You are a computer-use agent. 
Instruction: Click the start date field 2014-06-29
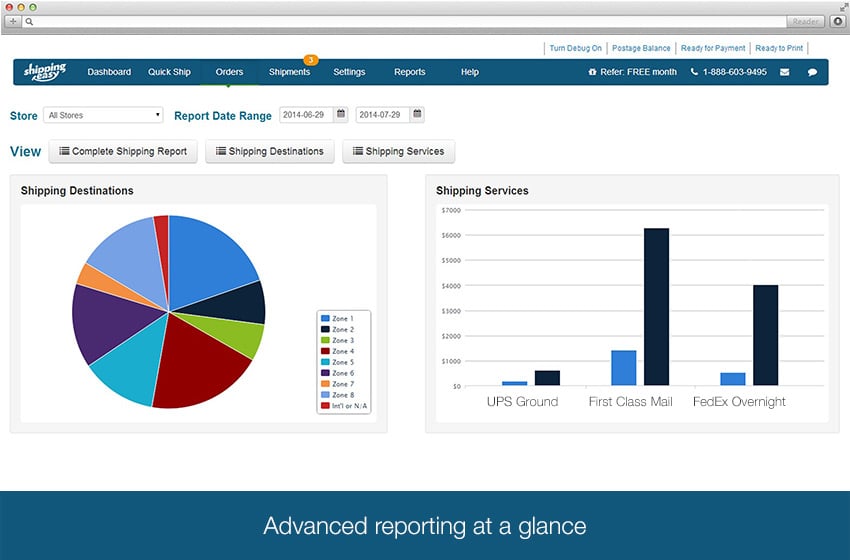[305, 115]
